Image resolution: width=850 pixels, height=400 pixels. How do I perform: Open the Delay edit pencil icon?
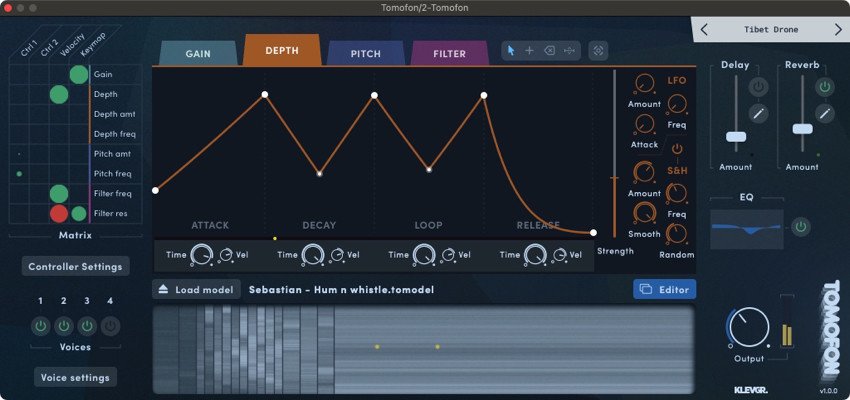(759, 113)
